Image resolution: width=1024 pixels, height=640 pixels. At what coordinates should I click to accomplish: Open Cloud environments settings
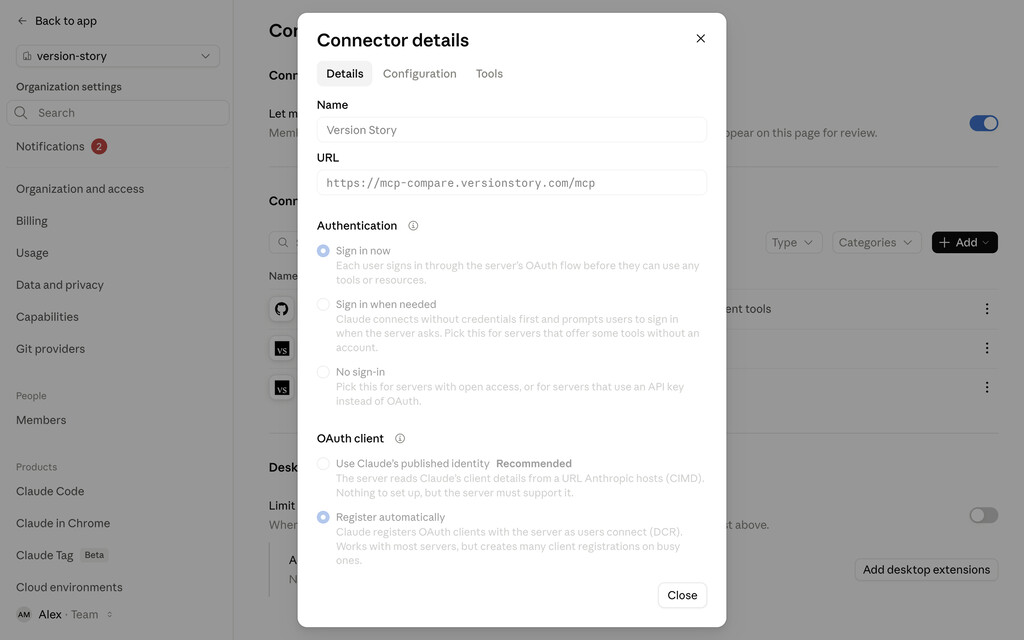(x=69, y=587)
